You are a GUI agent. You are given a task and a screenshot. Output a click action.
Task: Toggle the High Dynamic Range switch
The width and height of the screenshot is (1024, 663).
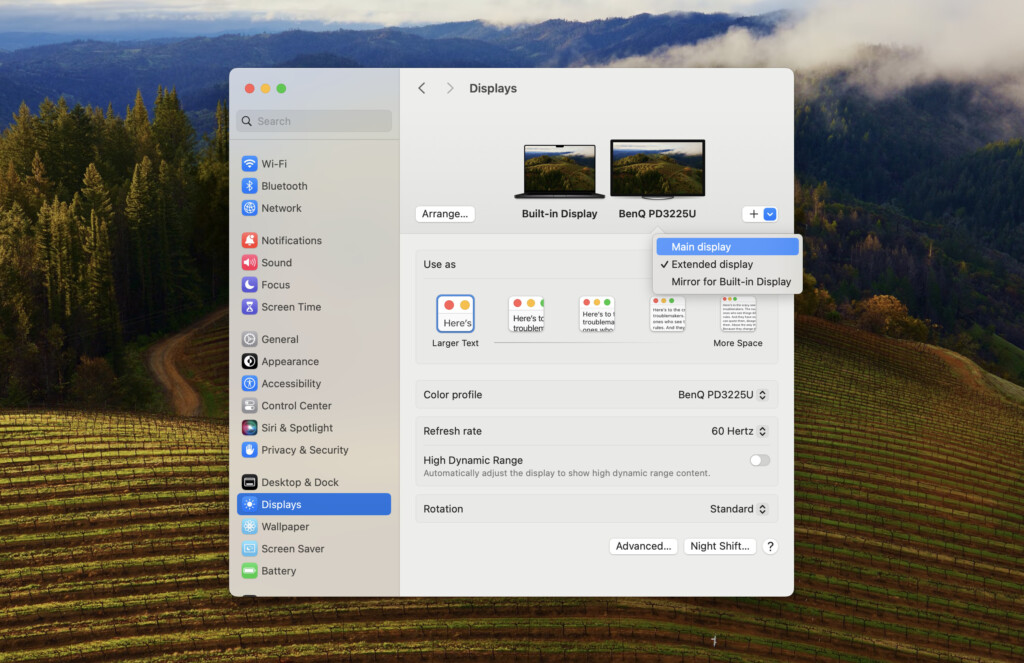(x=760, y=461)
